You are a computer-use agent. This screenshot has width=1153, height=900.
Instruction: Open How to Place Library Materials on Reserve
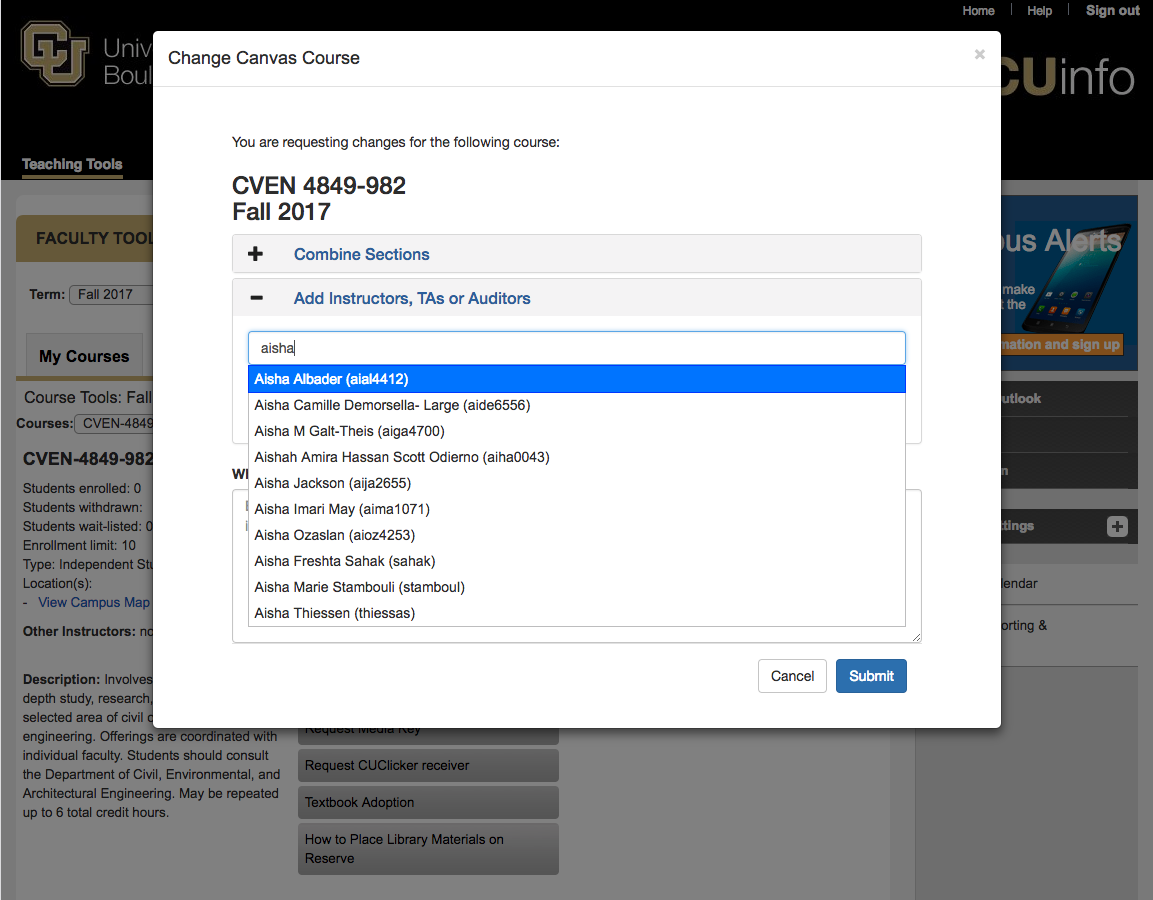[428, 849]
